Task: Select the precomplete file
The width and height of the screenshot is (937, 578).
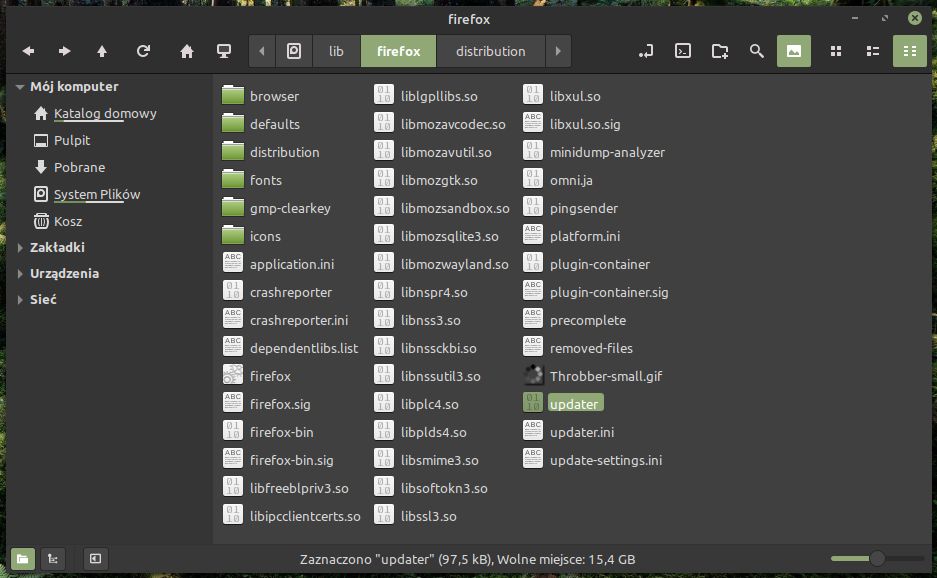Action: pos(575,320)
